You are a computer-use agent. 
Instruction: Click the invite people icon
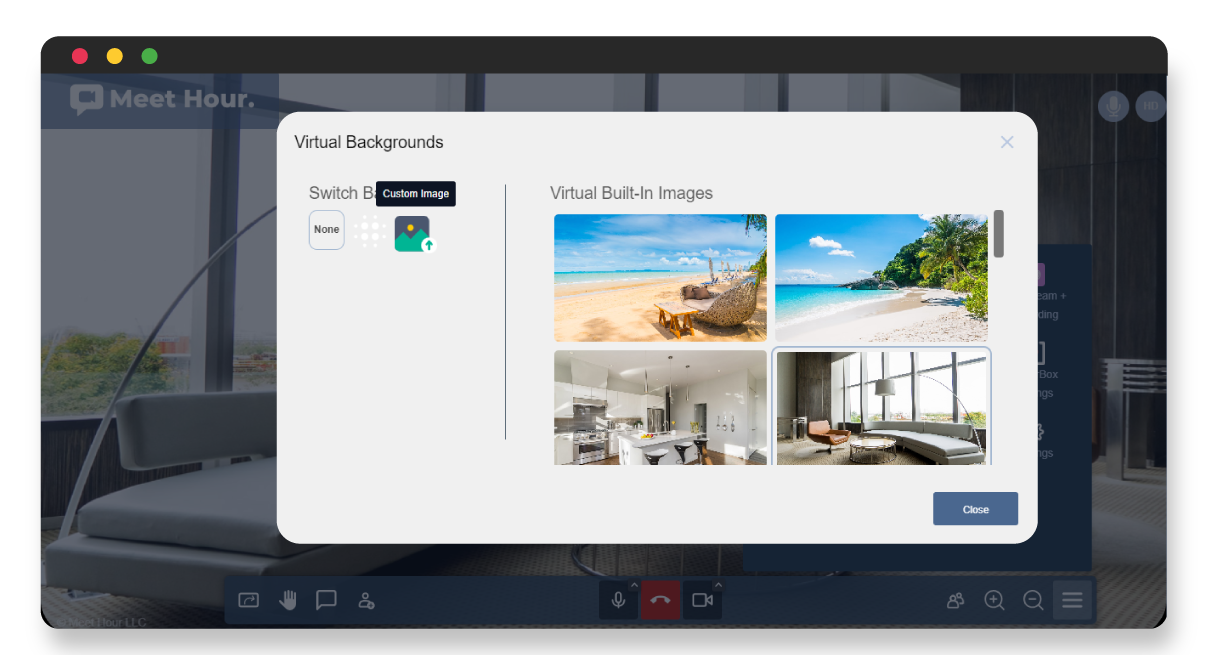(x=366, y=600)
